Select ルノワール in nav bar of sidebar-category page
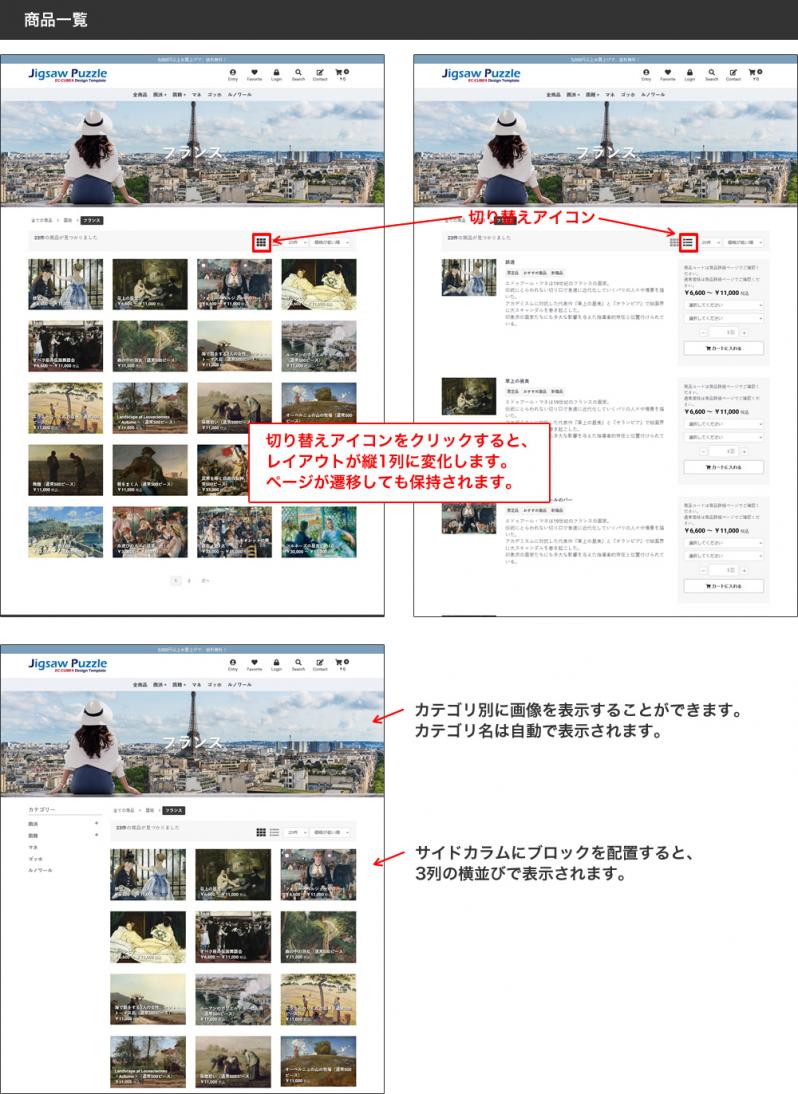The width and height of the screenshot is (798, 1094). (x=239, y=684)
